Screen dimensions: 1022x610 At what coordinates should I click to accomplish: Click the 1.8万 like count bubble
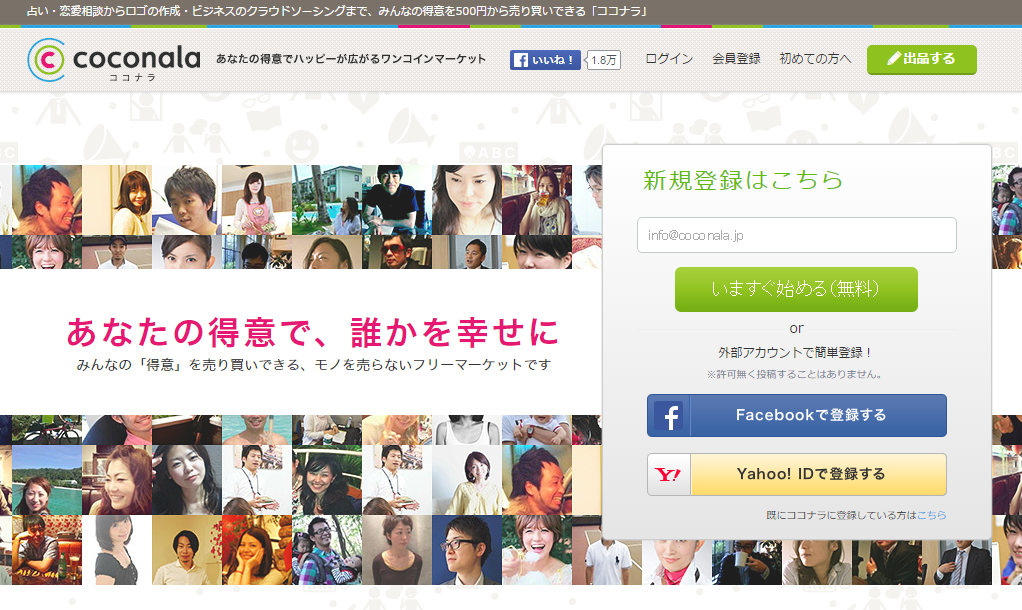[604, 60]
